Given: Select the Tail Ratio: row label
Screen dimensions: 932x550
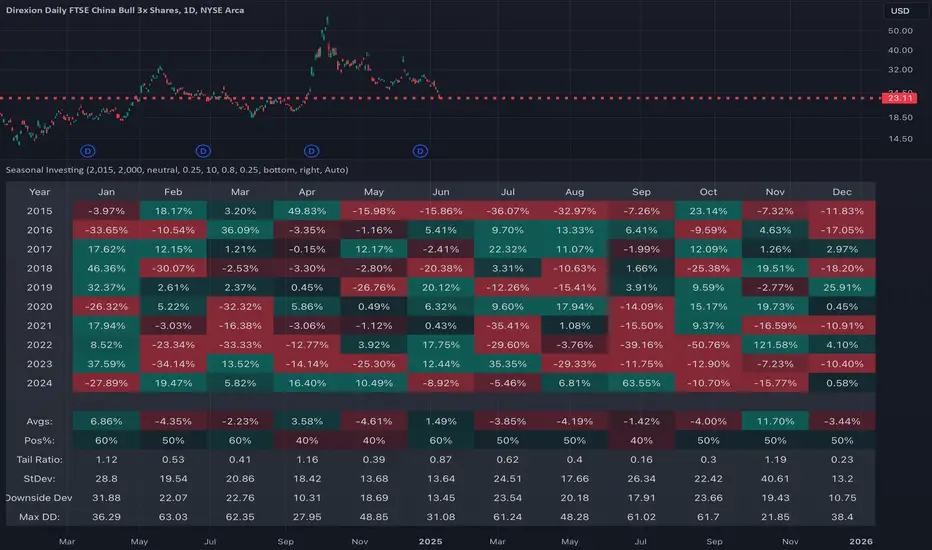Looking at the screenshot, I should [40, 460].
